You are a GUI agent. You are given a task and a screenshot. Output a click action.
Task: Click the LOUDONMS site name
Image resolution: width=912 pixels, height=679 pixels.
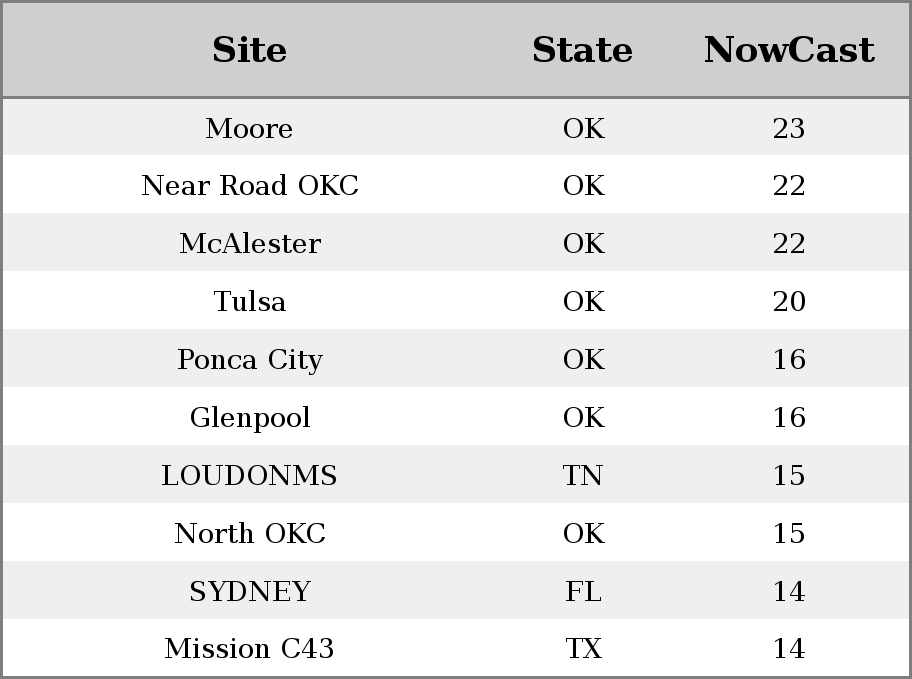point(250,475)
